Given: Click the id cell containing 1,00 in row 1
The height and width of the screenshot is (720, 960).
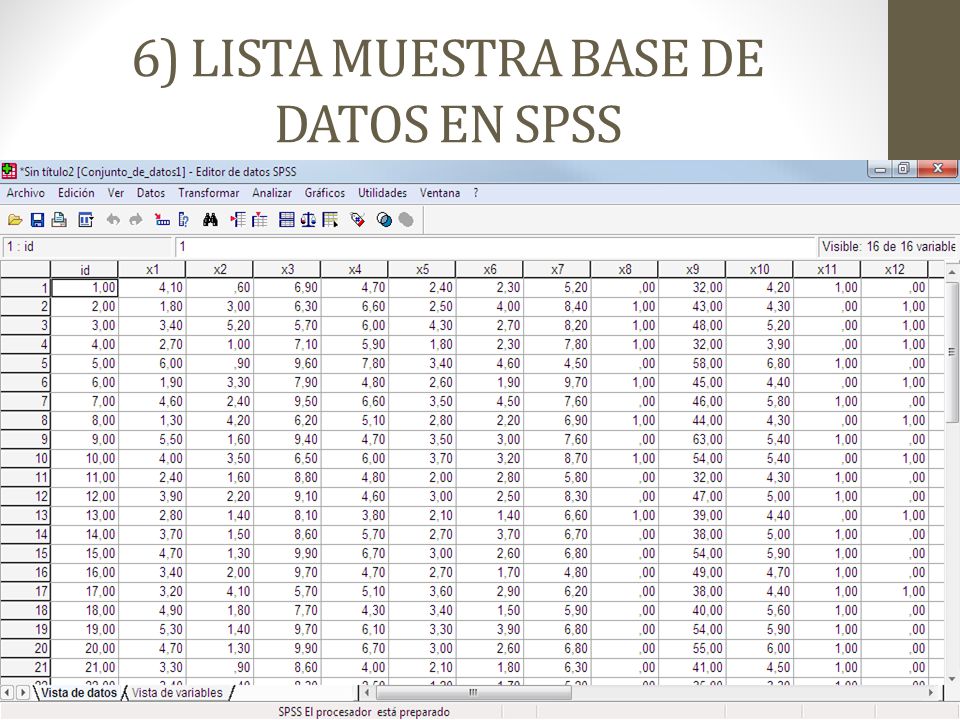Looking at the screenshot, I should [x=84, y=287].
